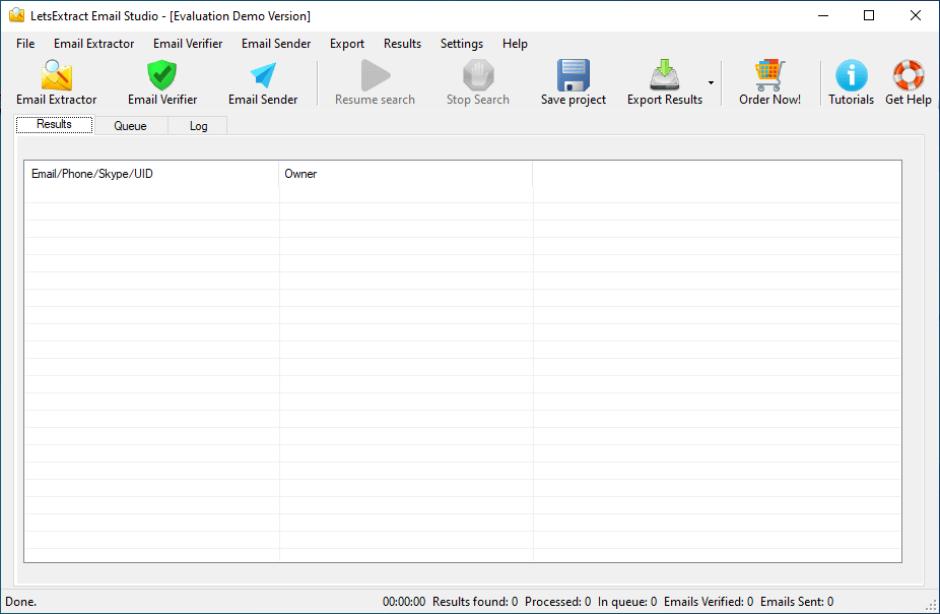The width and height of the screenshot is (940, 614).
Task: Click the 00:00:00 elapsed timer
Action: [x=404, y=601]
